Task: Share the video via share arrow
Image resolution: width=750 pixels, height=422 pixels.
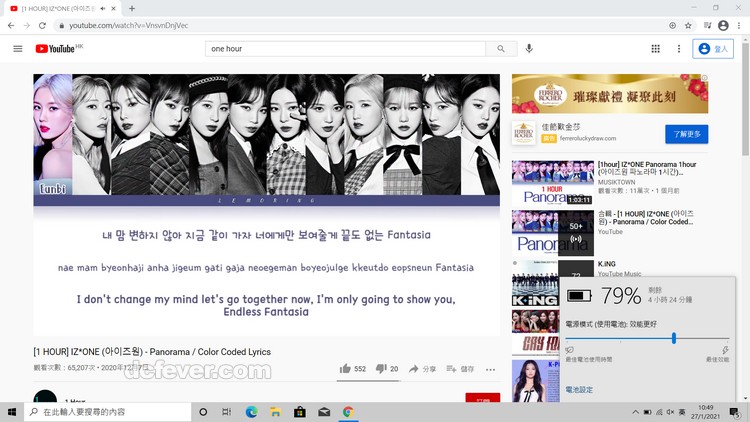Action: (x=422, y=369)
